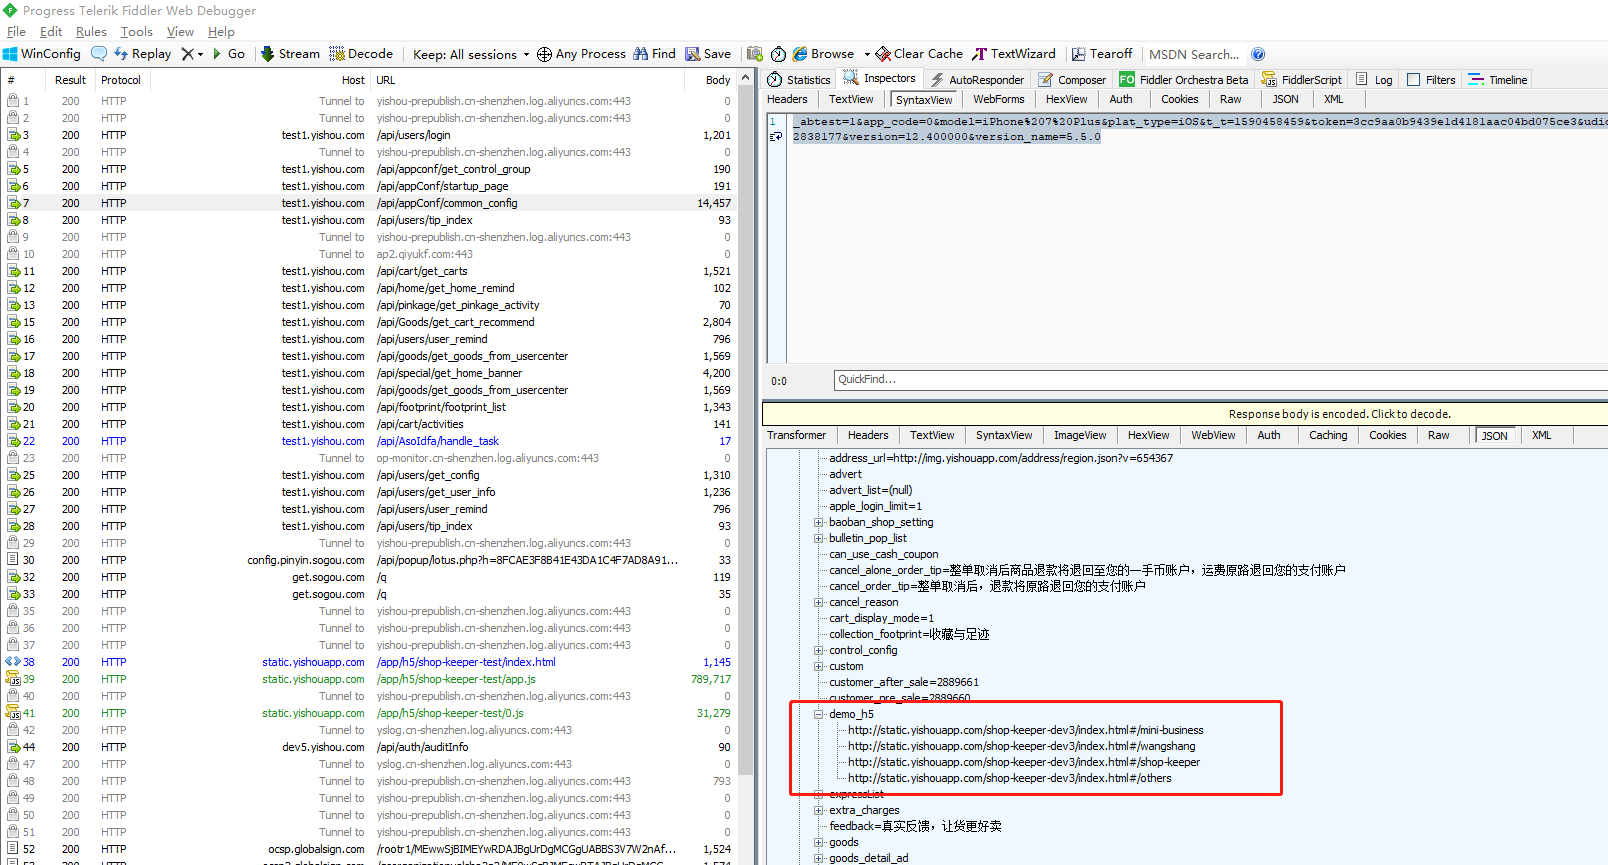The width and height of the screenshot is (1608, 865).
Task: Enable the Filters checkbox tab
Action: click(1431, 80)
